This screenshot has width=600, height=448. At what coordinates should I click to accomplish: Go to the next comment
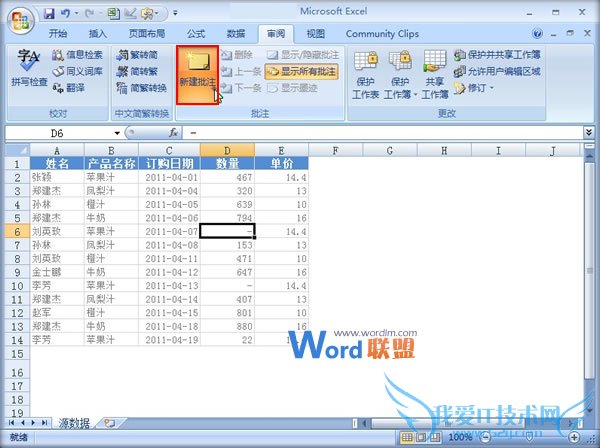pyautogui.click(x=241, y=88)
